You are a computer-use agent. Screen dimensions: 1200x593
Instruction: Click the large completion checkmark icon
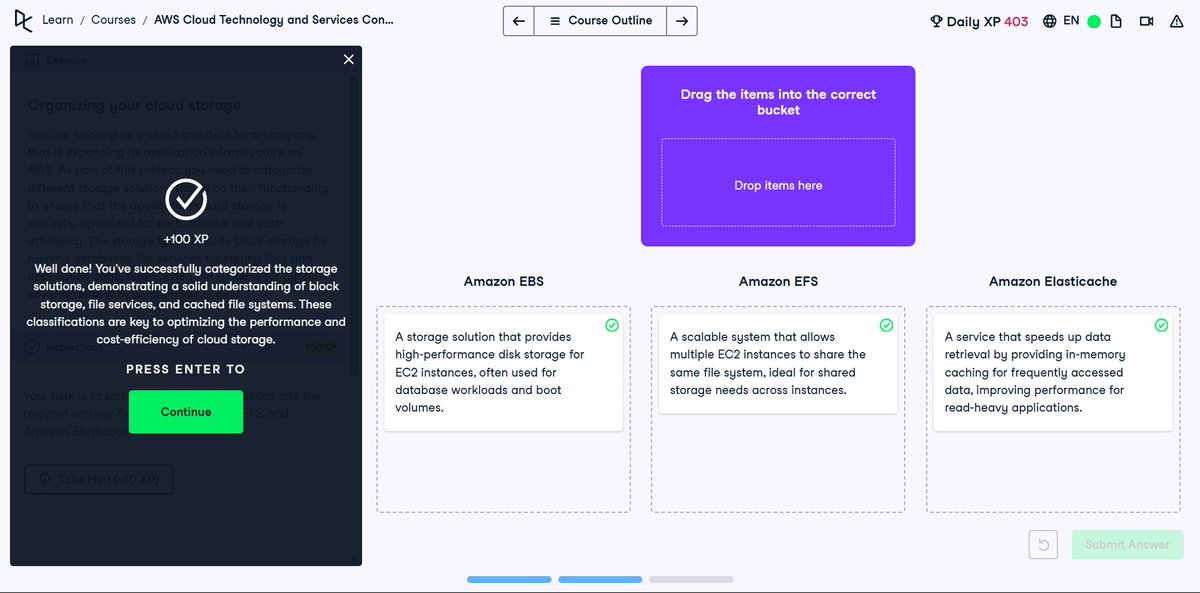click(x=186, y=199)
